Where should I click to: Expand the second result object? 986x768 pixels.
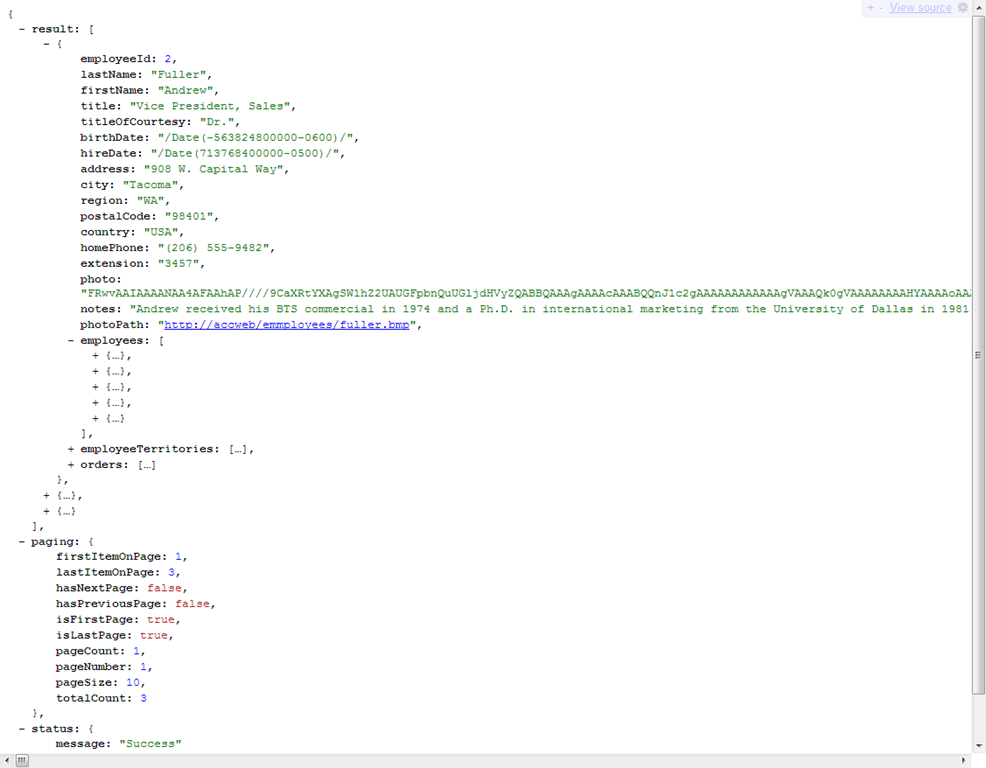coord(45,495)
